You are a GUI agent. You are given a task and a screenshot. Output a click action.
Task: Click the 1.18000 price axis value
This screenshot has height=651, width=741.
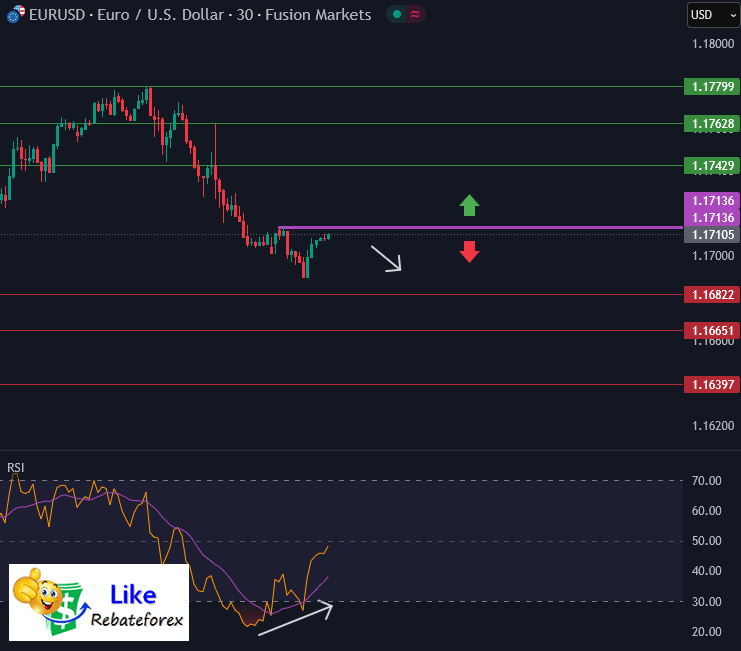[713, 44]
